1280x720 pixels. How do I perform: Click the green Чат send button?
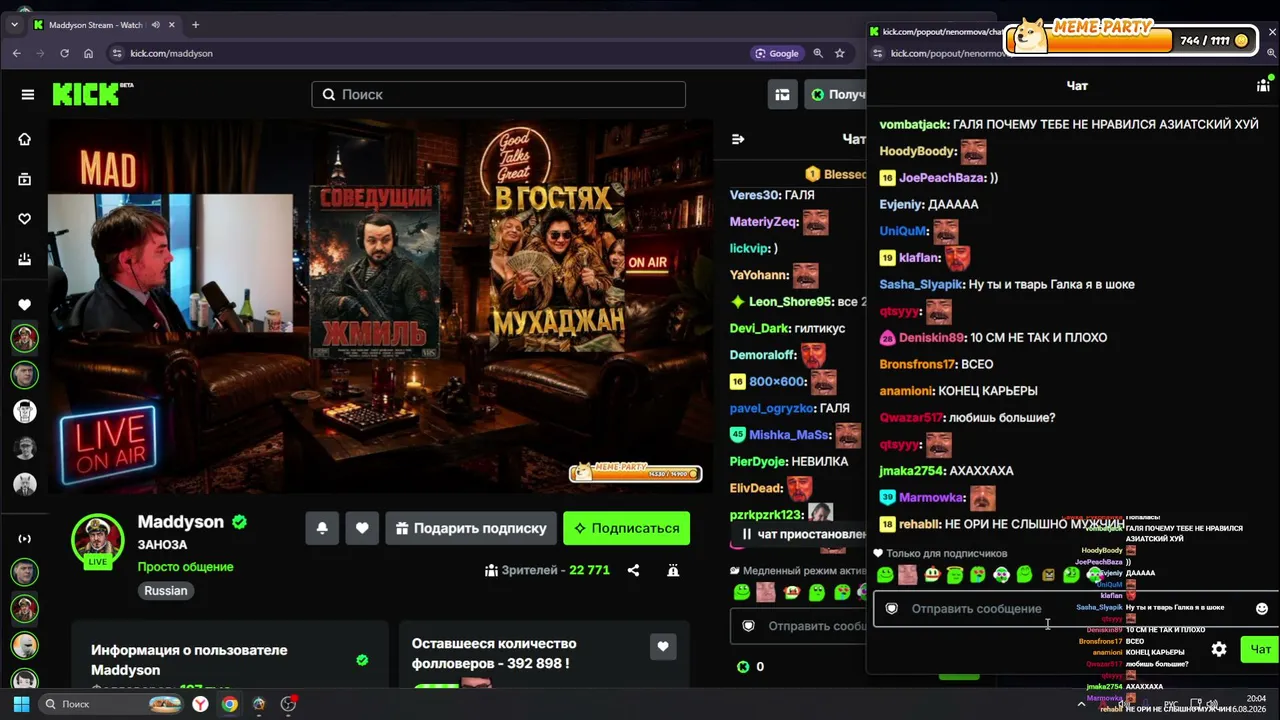pos(1260,649)
